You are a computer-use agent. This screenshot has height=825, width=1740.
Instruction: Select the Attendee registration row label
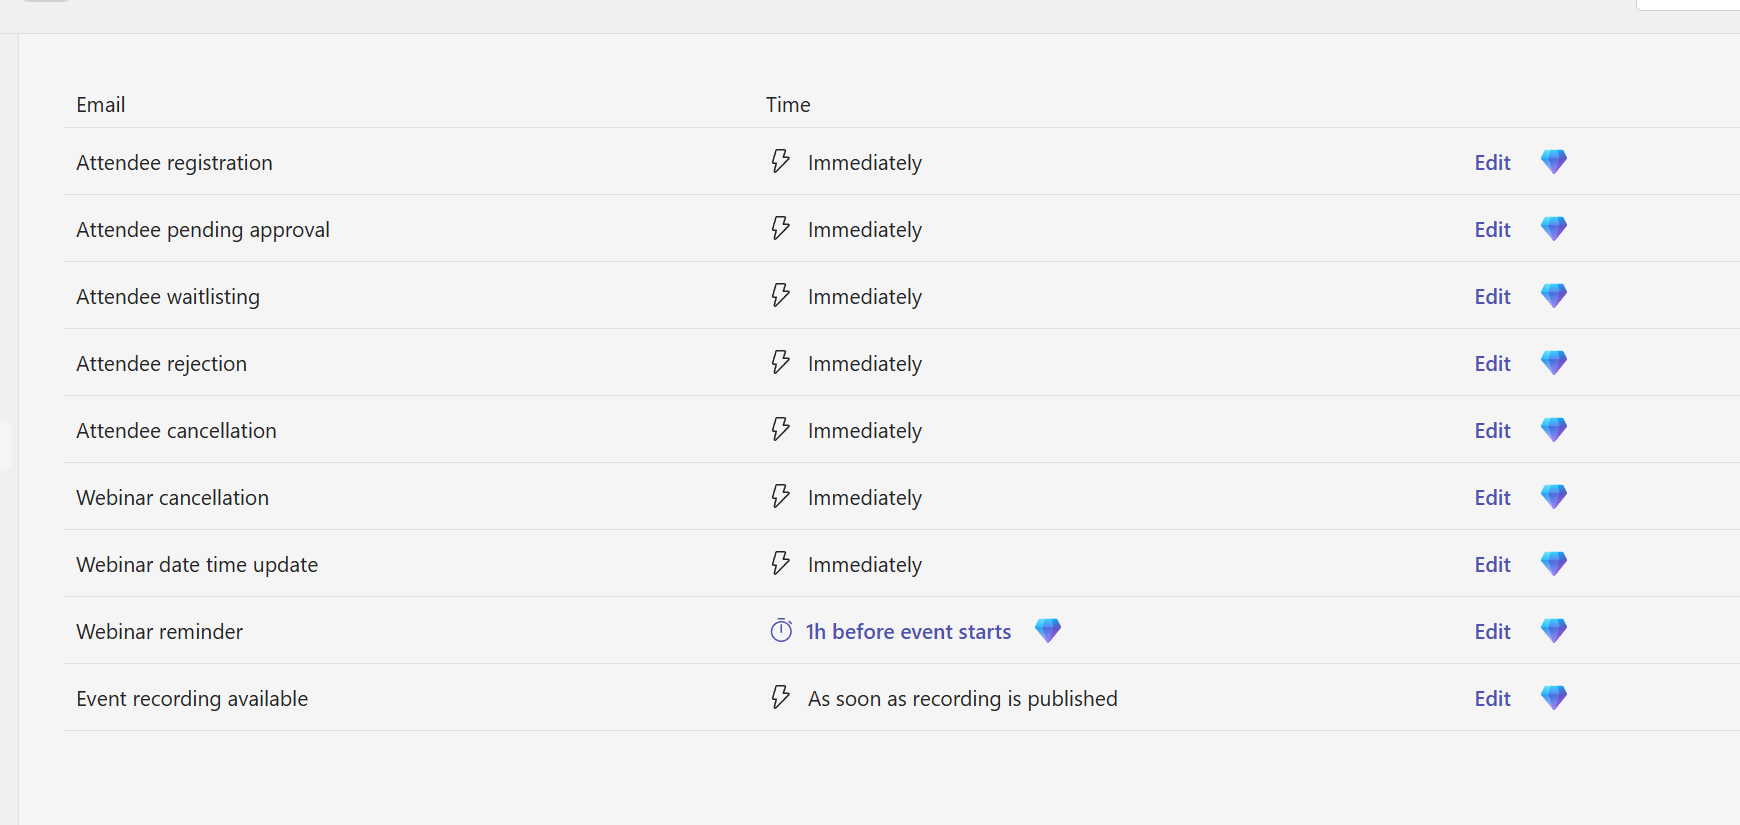174,163
